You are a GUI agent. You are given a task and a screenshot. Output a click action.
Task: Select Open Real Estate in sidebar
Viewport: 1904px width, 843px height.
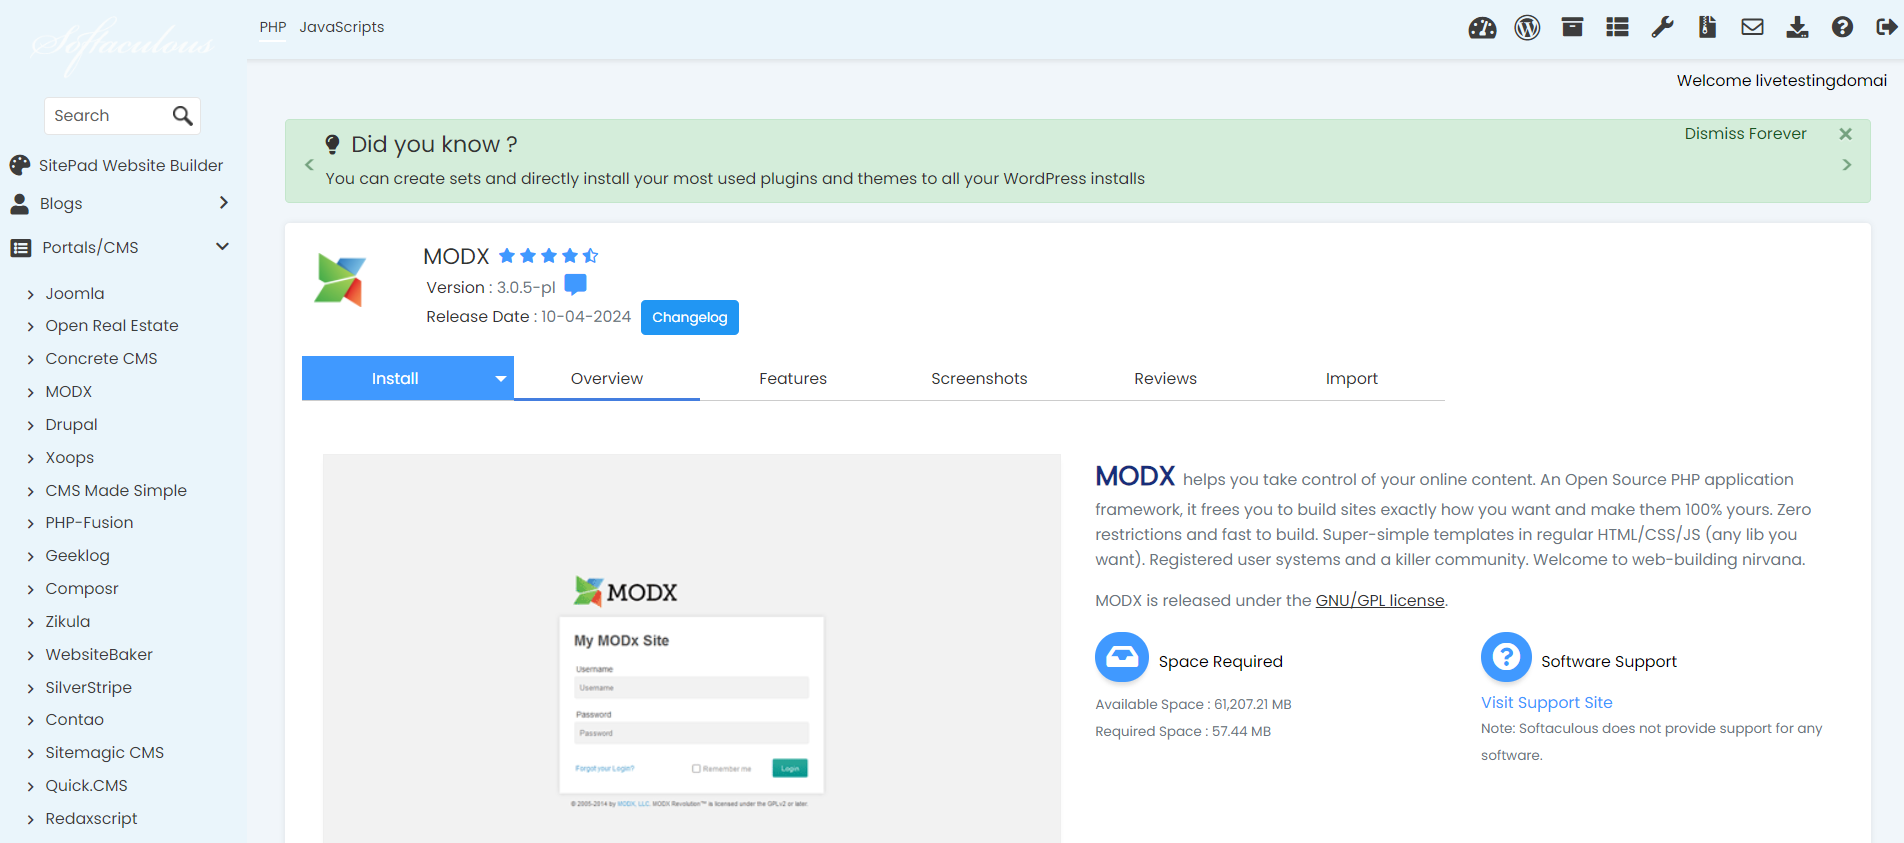coord(112,326)
